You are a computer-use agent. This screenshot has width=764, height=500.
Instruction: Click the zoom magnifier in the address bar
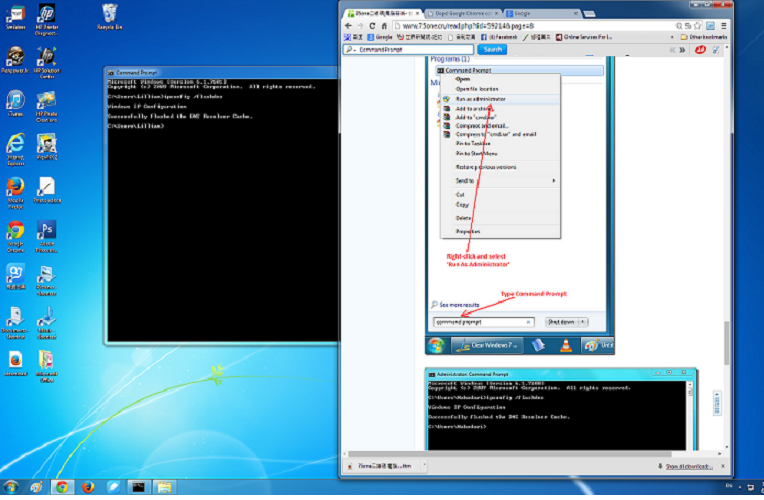pos(679,26)
